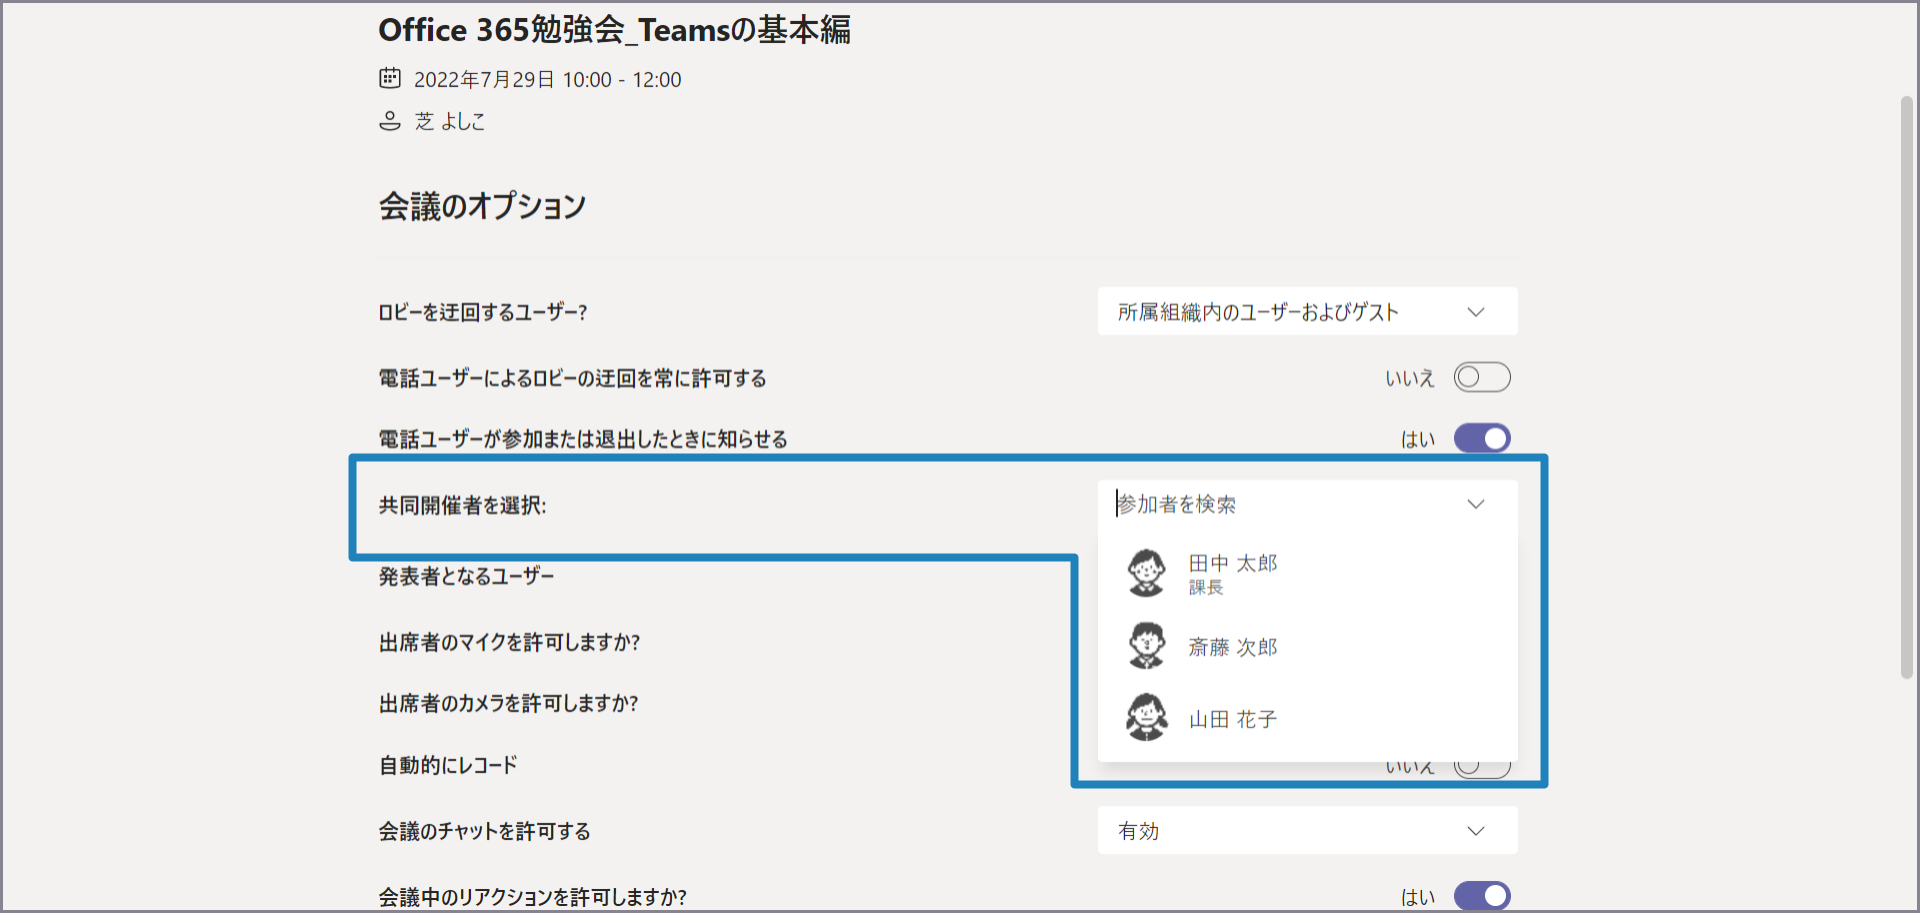Choose 田中 太郎 as co-organizer
The image size is (1920, 913).
(1307, 573)
